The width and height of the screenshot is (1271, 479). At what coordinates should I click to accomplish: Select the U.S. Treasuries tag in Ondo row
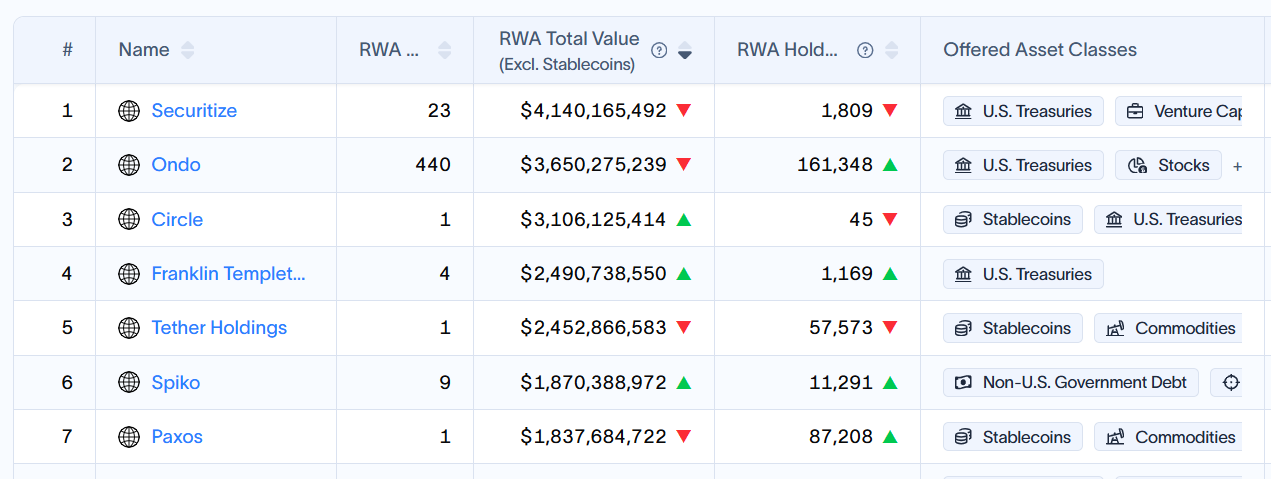(1023, 165)
